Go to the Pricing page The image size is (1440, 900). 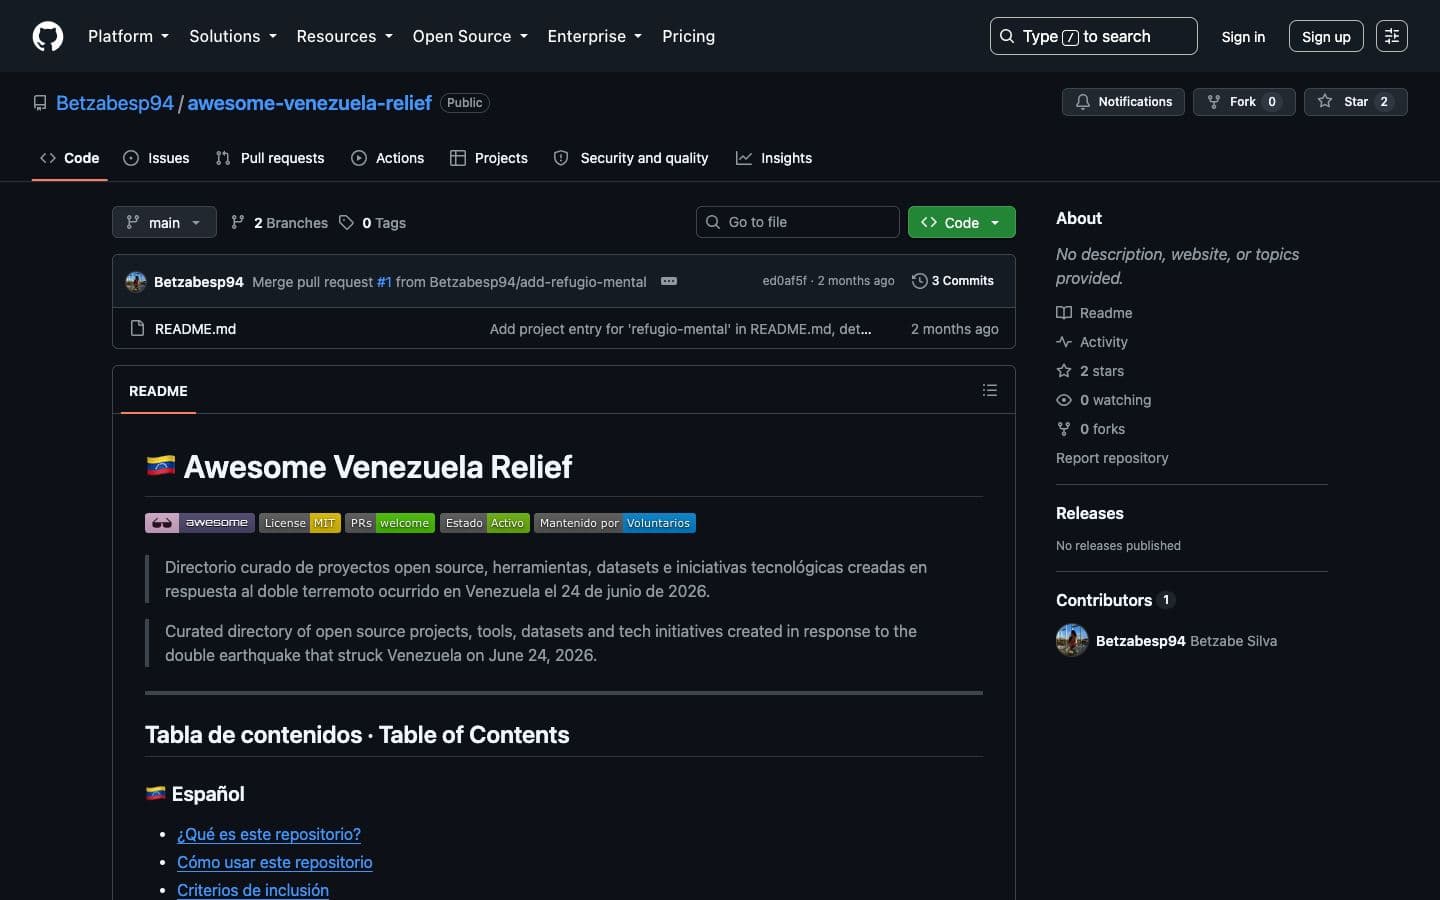click(688, 36)
